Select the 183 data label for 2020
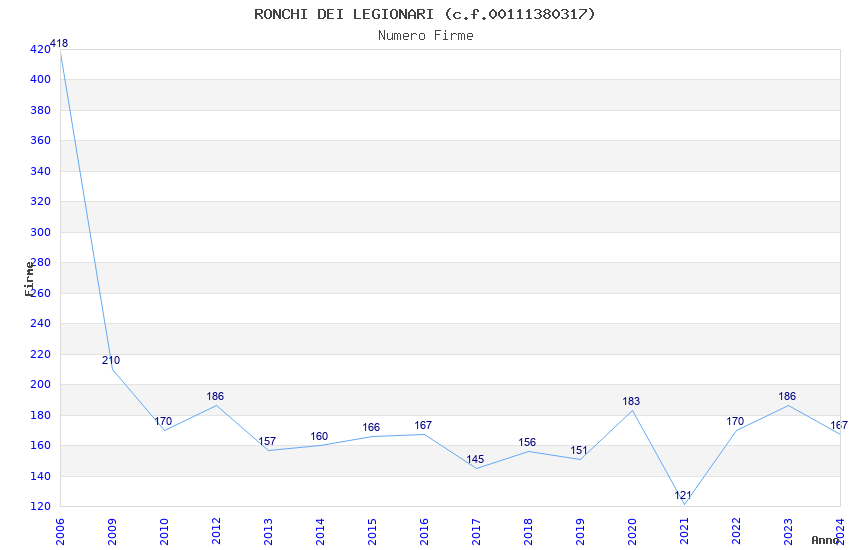The height and width of the screenshot is (550, 850). [631, 401]
